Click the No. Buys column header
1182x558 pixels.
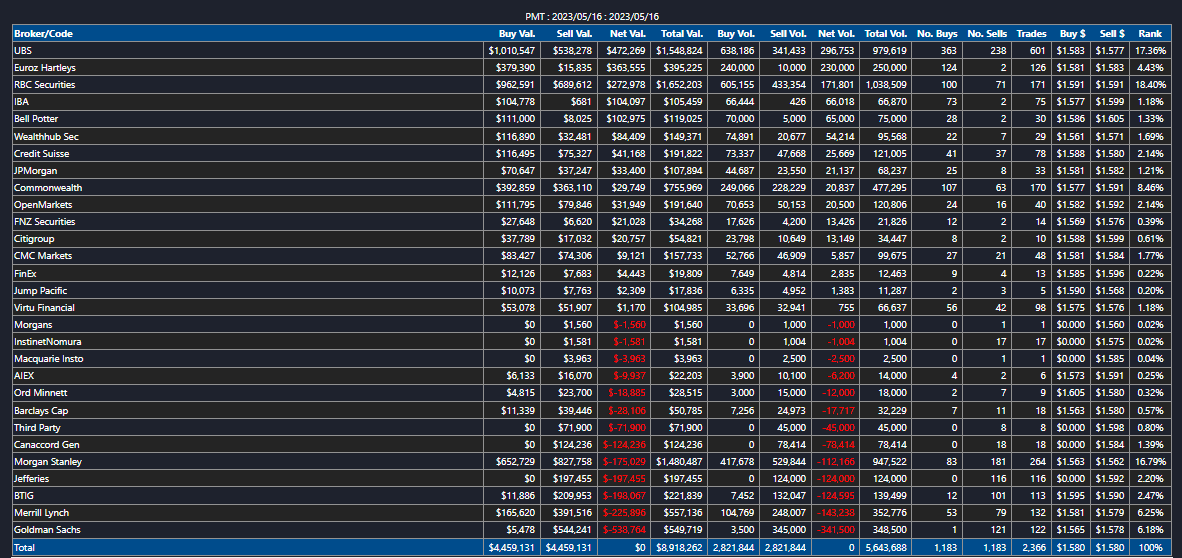pyautogui.click(x=938, y=33)
